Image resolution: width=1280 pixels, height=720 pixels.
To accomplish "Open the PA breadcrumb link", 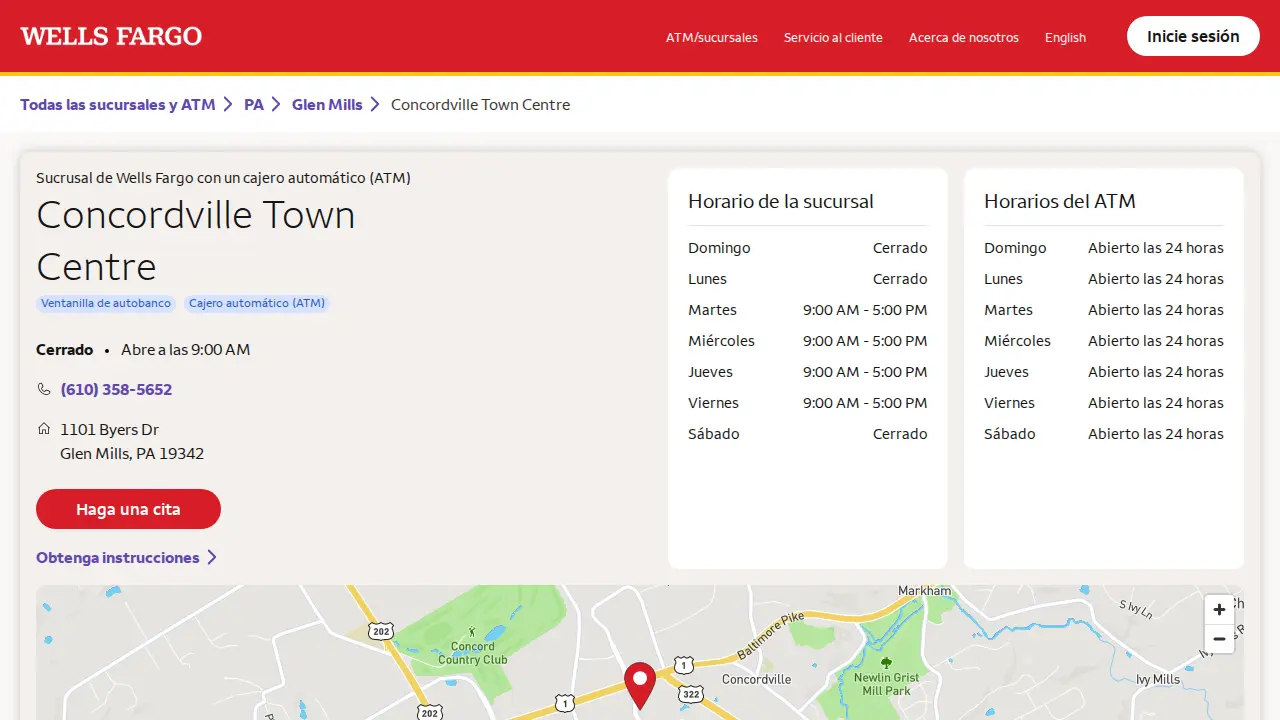I will tap(254, 104).
